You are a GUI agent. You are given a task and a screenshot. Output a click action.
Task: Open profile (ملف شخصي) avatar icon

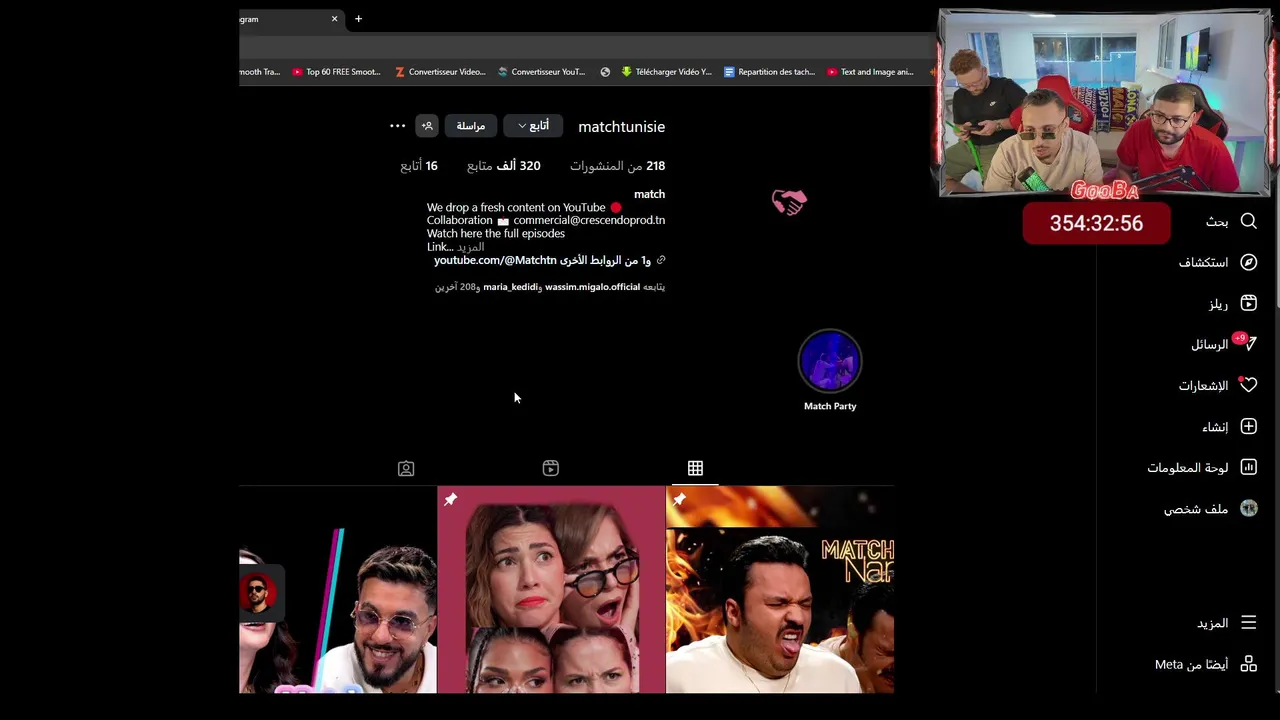point(1248,508)
